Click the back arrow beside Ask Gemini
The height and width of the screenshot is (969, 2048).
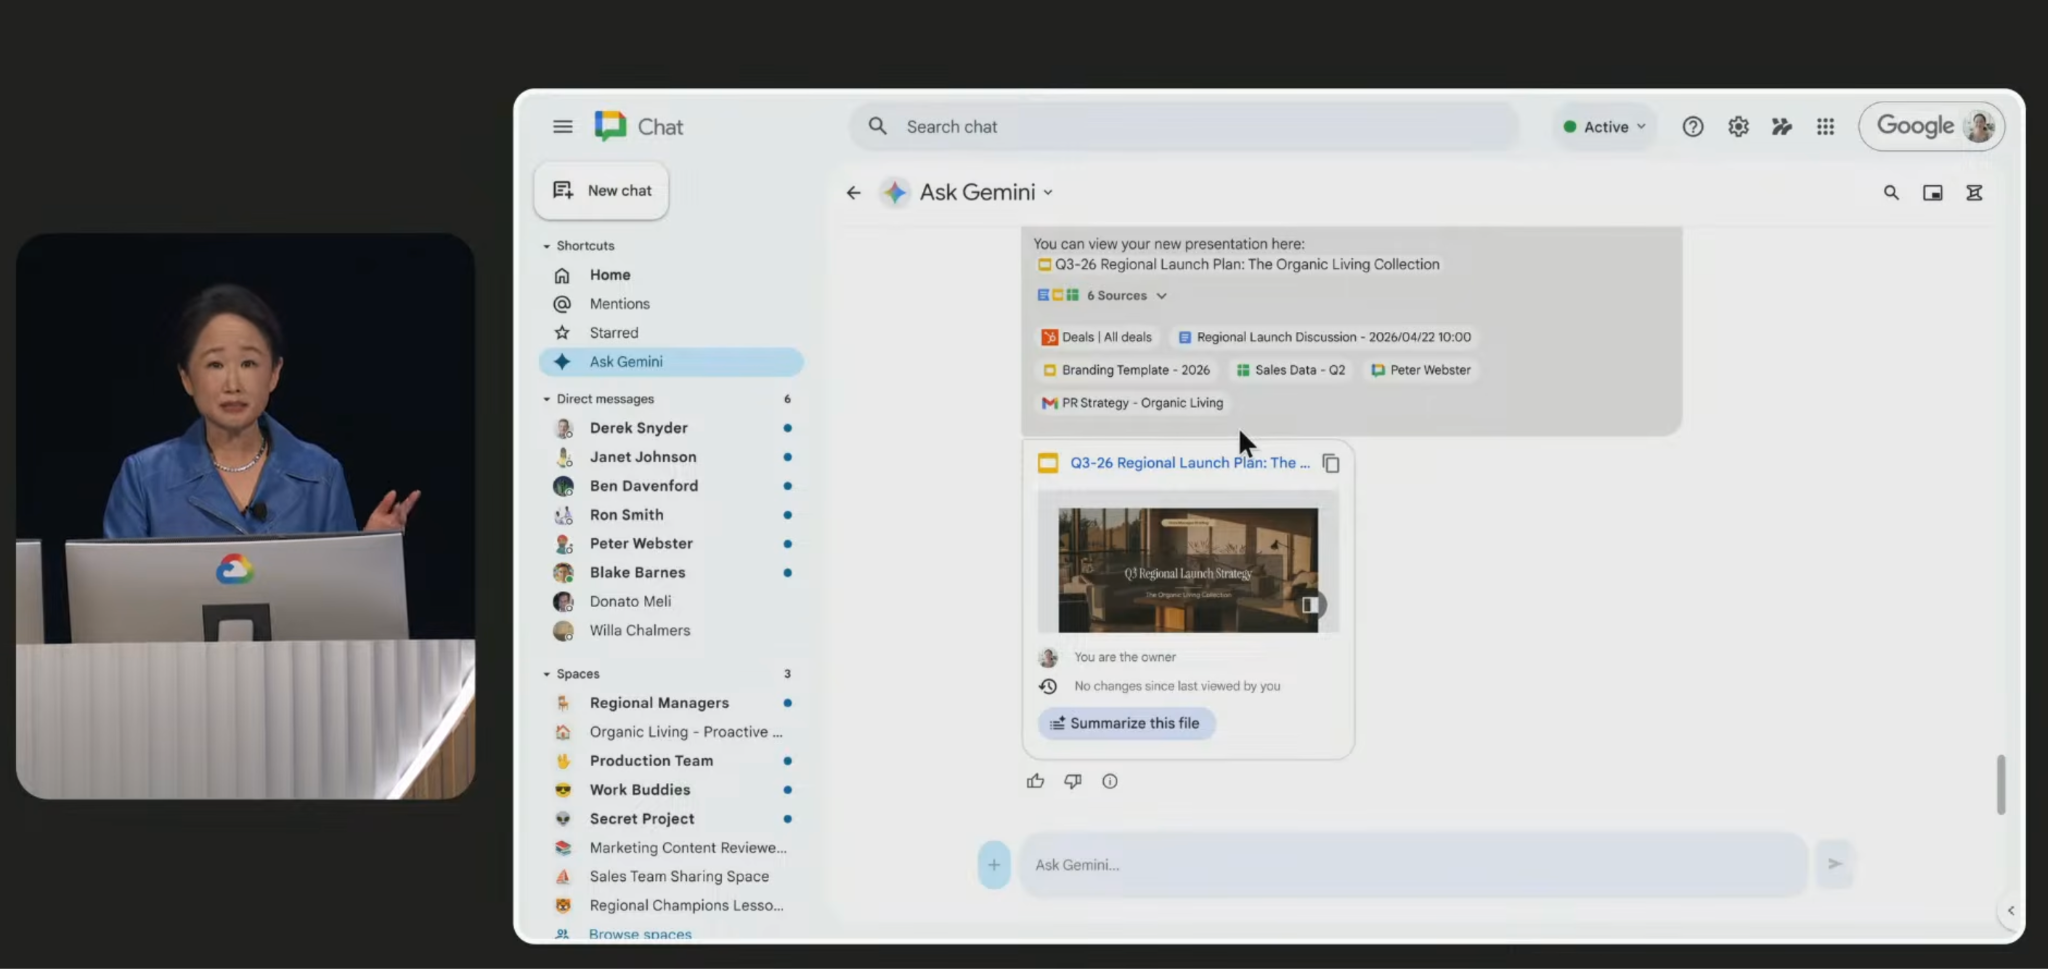853,193
